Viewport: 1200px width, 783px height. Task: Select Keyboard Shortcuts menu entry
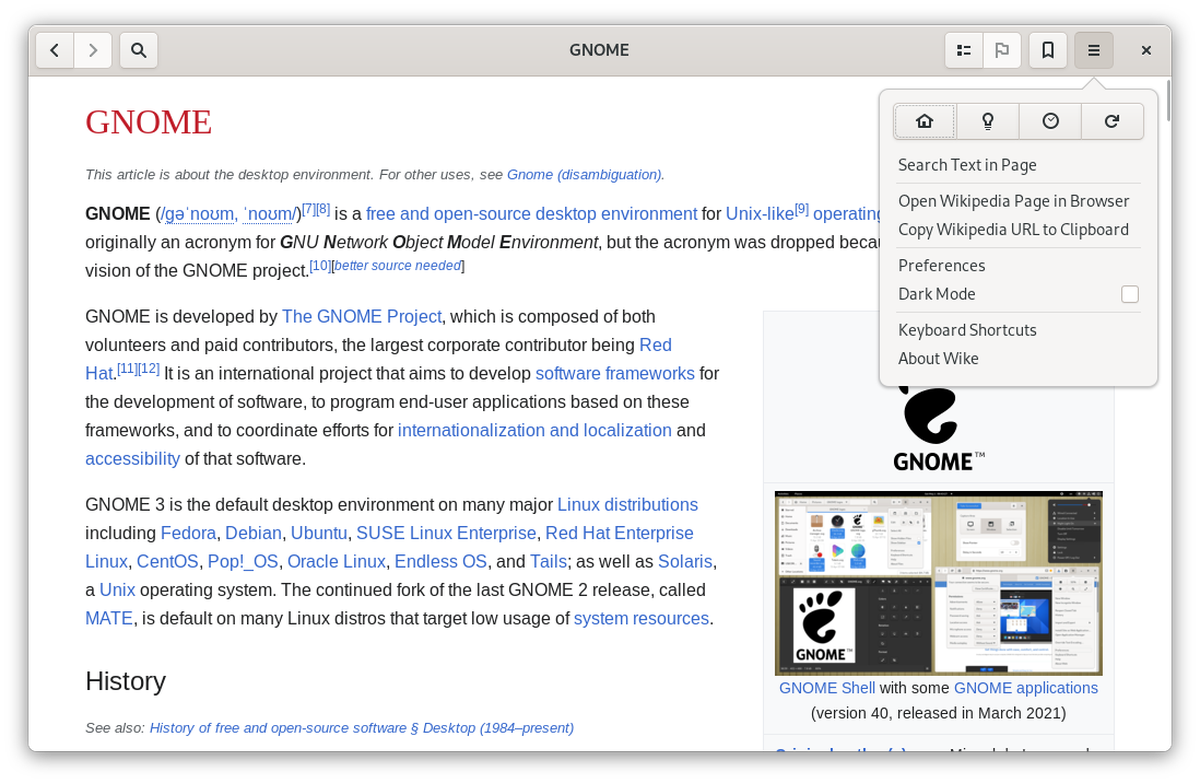[x=967, y=330]
